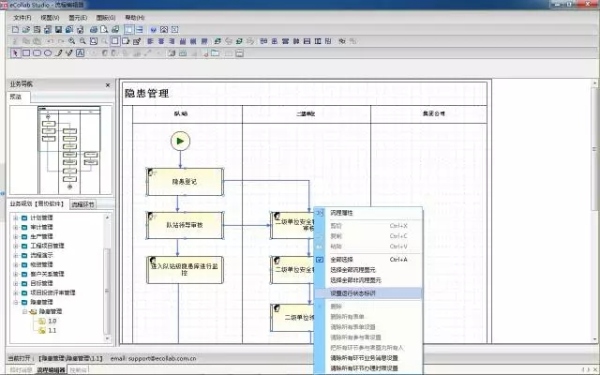Expand the 生产管理 tree node

pos(16,236)
